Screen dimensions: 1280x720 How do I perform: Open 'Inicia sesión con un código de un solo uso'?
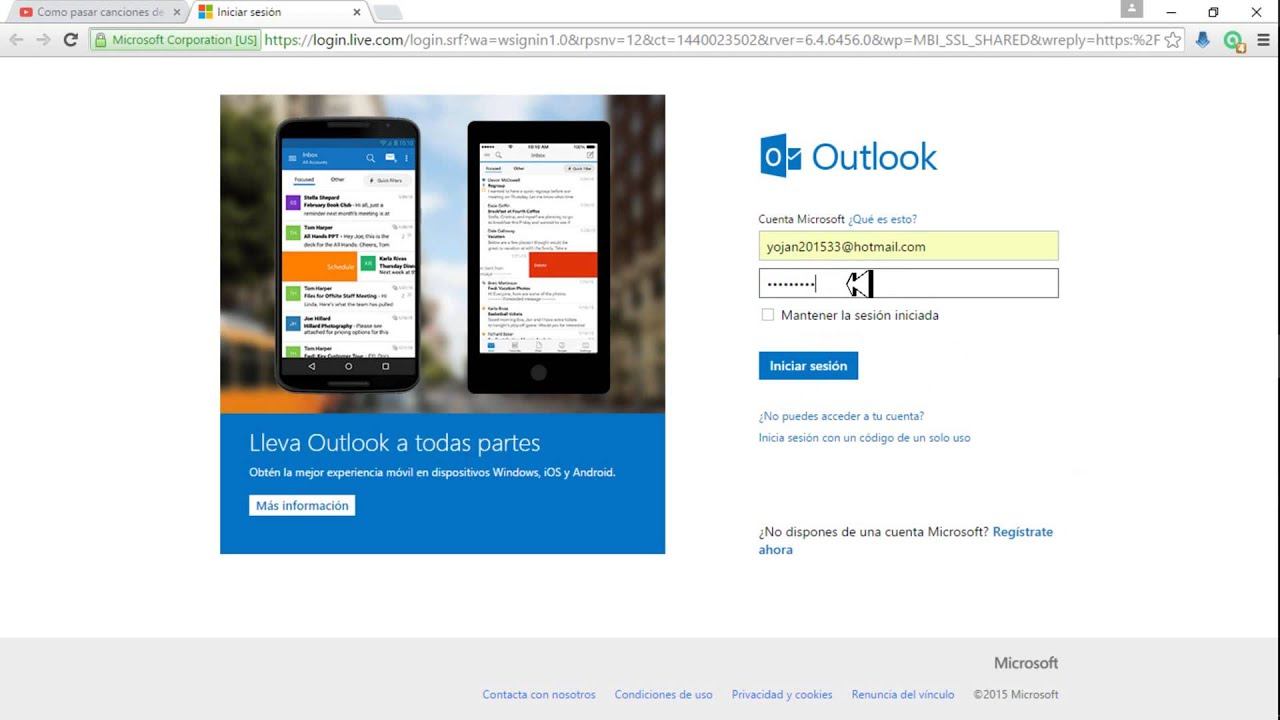pos(864,438)
